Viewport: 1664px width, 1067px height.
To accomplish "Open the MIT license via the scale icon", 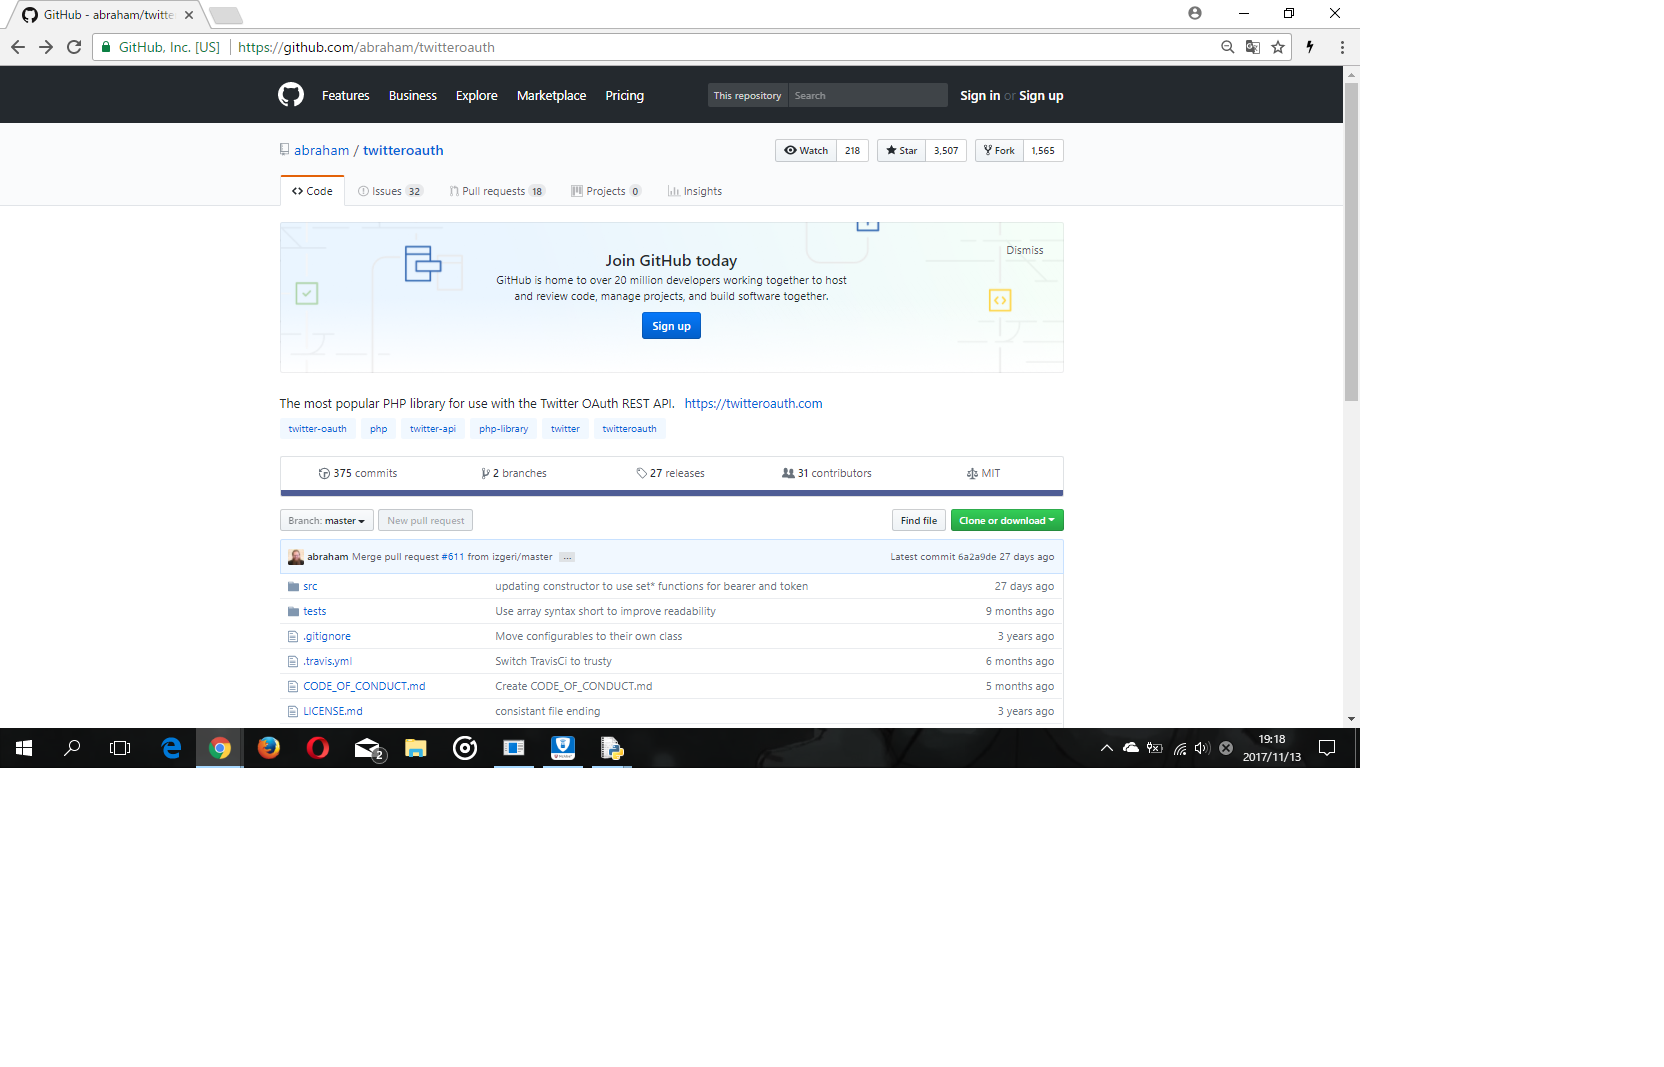I will point(971,473).
